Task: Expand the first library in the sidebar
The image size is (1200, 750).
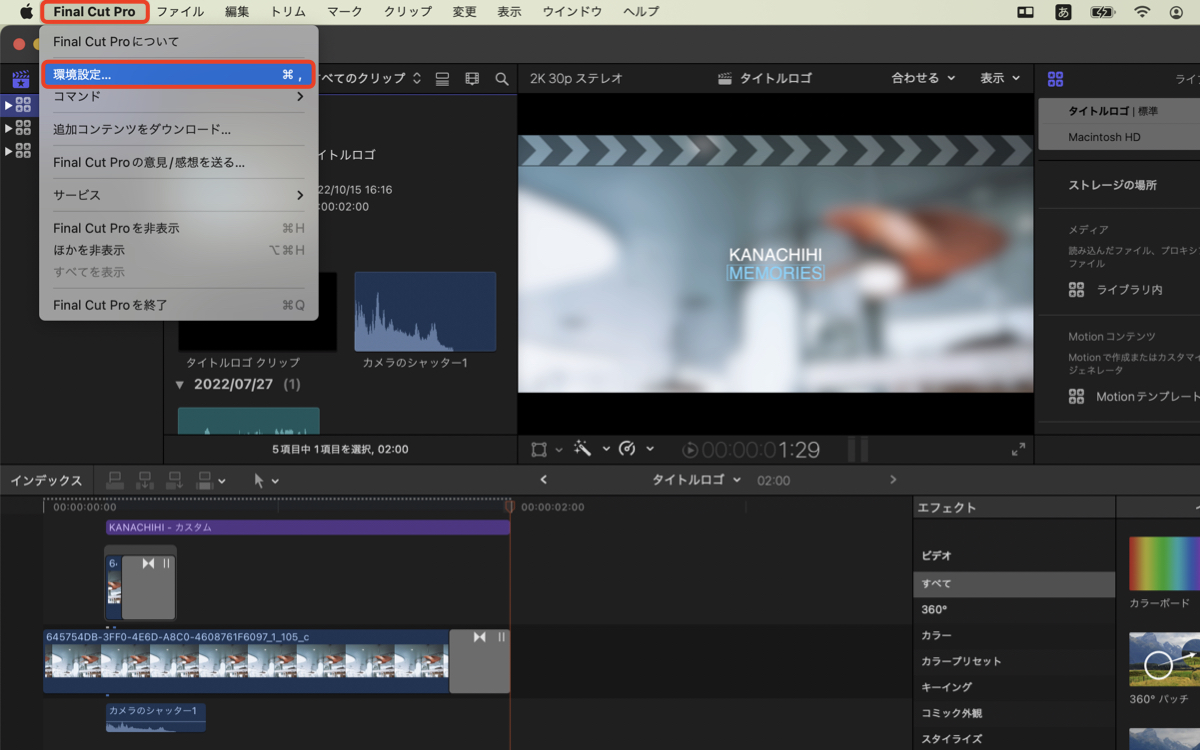Action: (8, 104)
